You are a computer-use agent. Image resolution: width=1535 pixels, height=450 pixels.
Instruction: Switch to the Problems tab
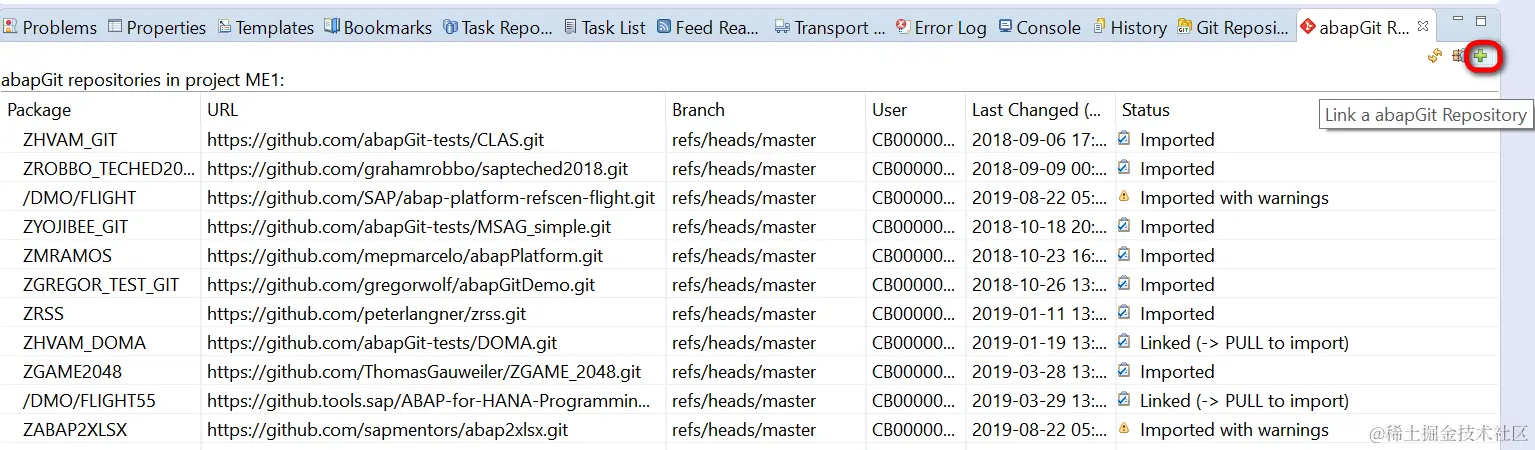[x=50, y=28]
